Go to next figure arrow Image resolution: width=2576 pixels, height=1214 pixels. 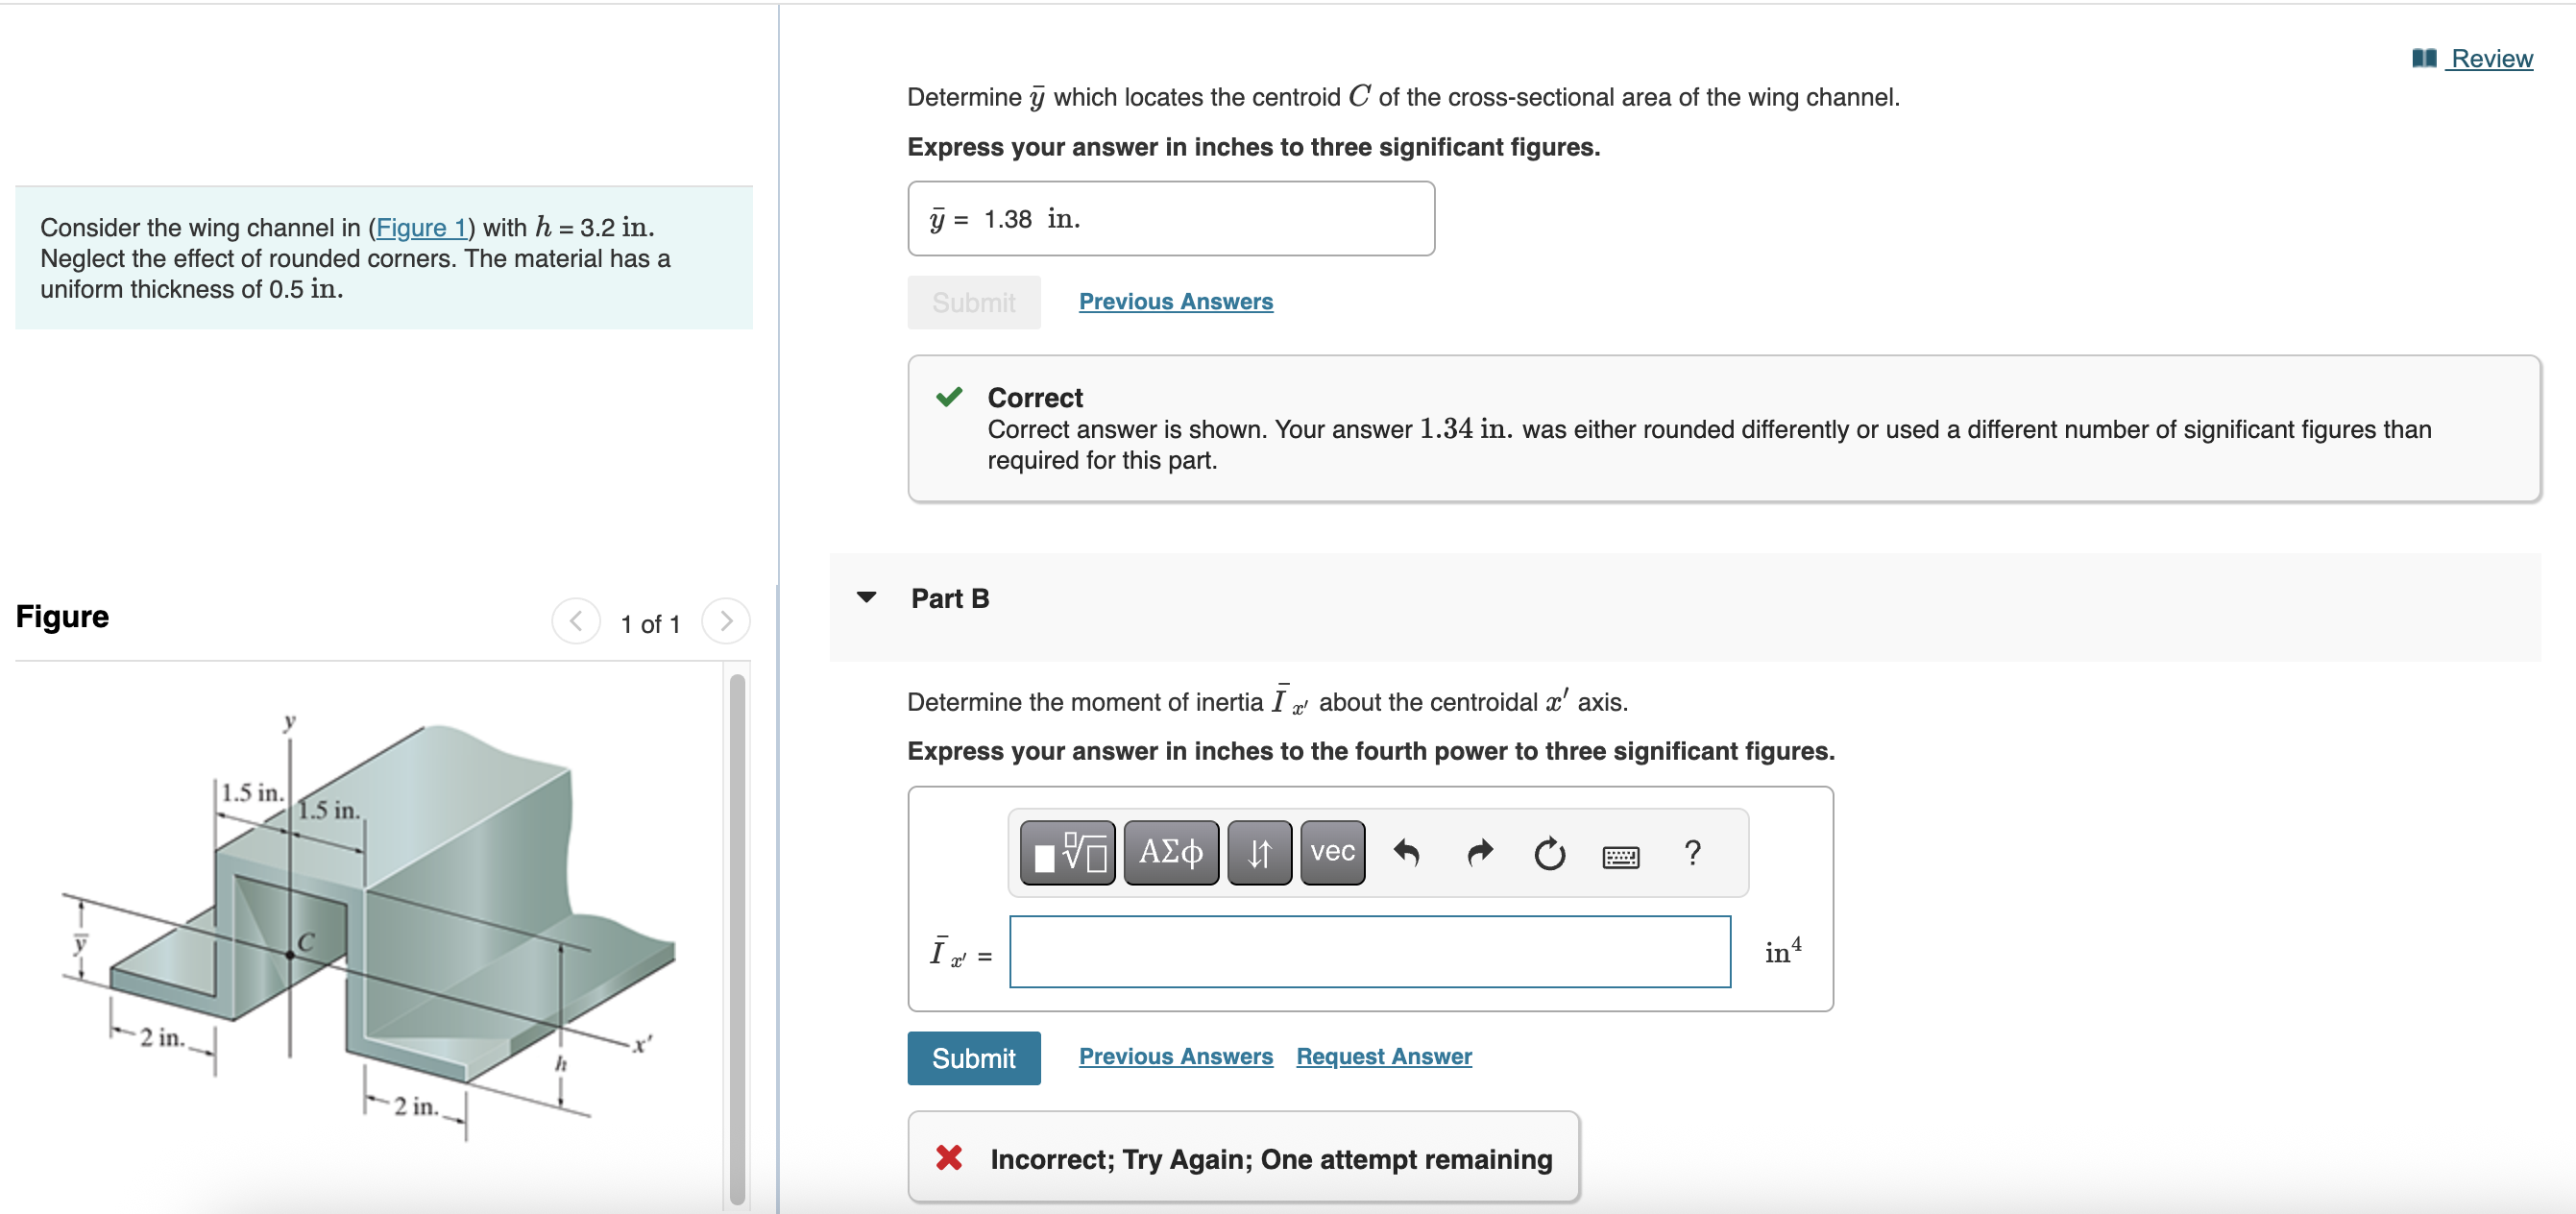point(726,622)
